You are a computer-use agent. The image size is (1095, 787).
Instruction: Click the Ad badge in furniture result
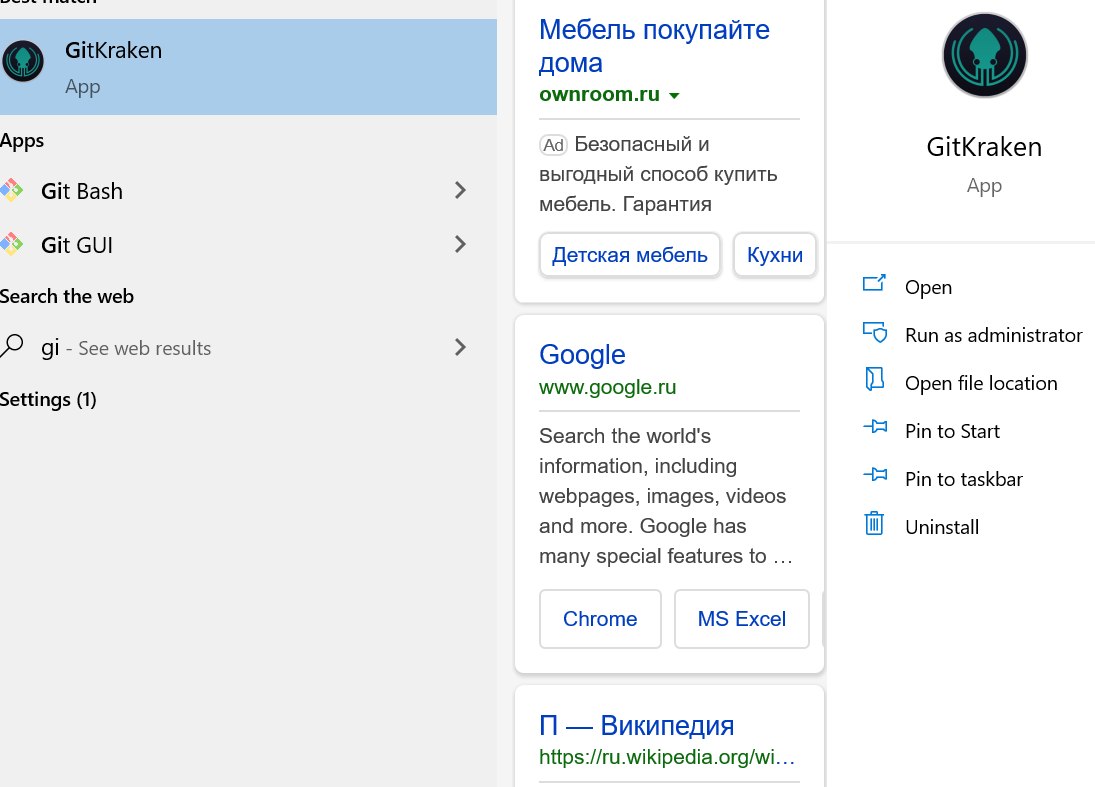click(553, 145)
